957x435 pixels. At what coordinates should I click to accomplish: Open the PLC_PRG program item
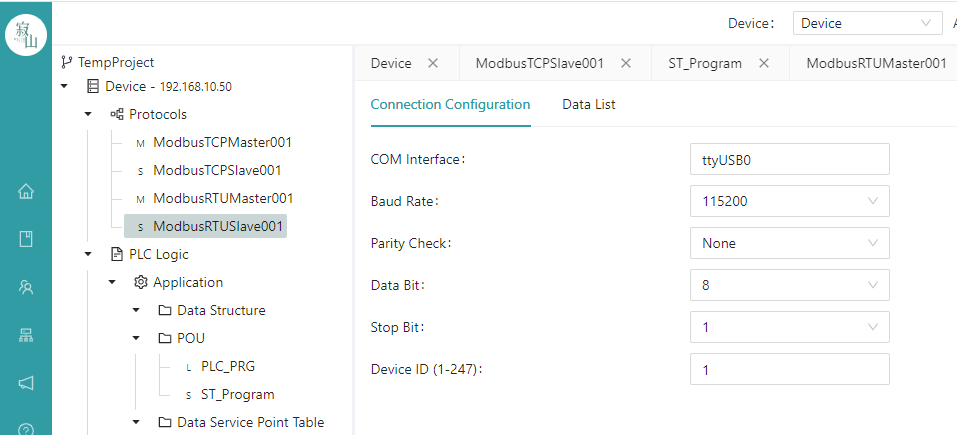(x=228, y=366)
